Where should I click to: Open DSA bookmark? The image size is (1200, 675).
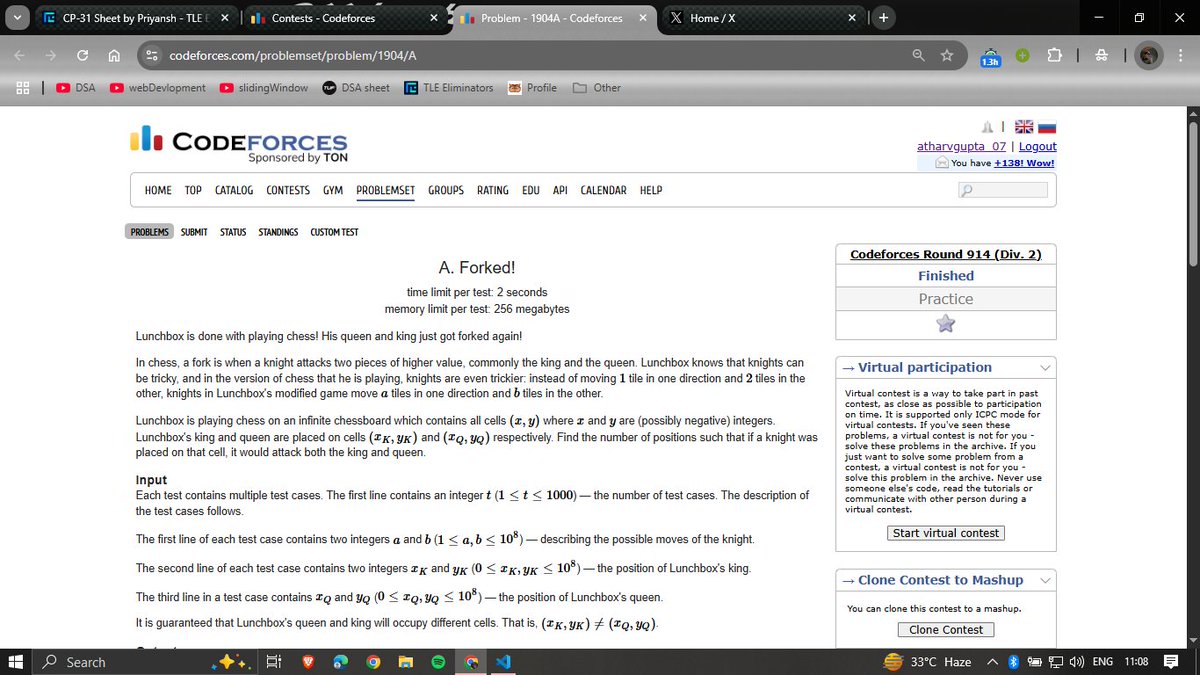point(77,88)
